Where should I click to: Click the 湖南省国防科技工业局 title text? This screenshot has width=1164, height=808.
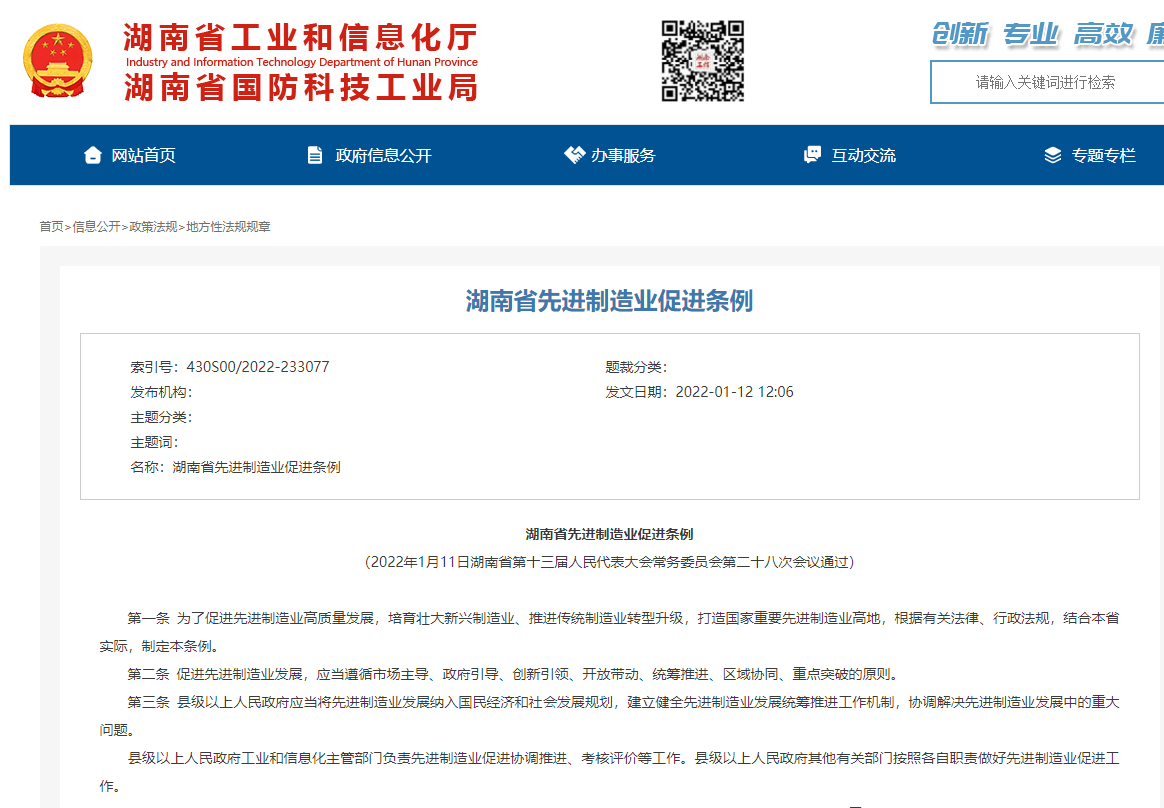(301, 87)
